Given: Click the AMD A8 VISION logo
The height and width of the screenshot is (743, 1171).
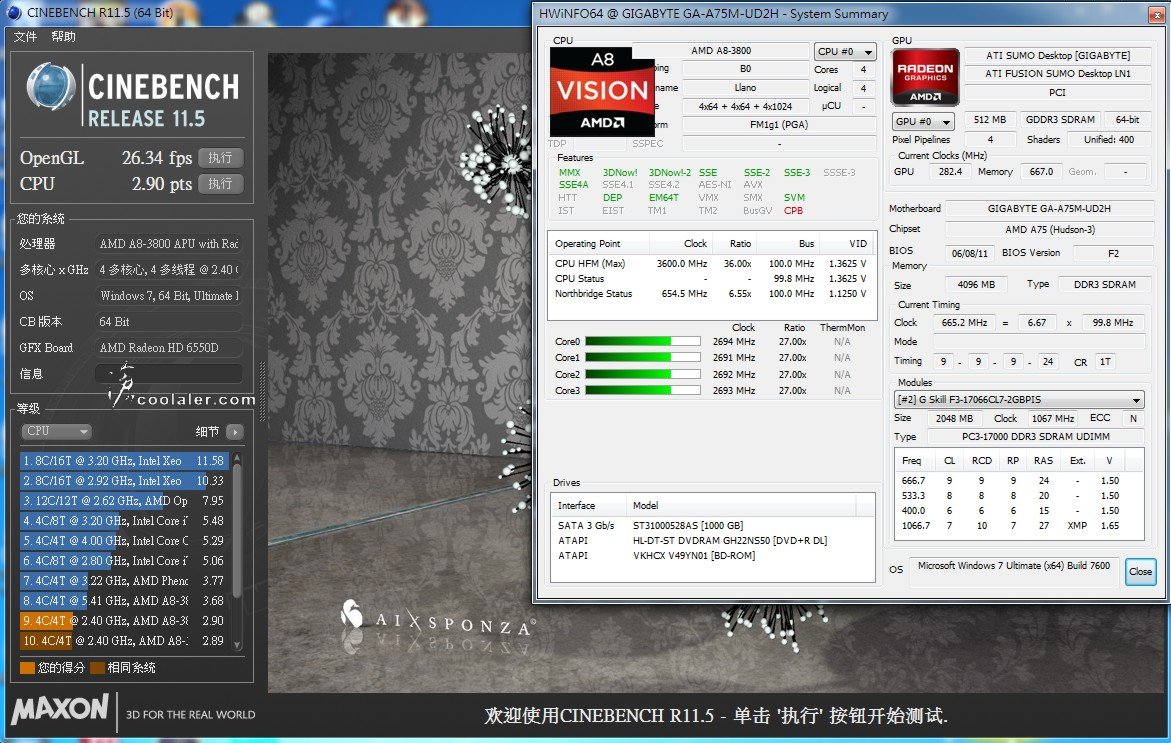Looking at the screenshot, I should (x=602, y=92).
